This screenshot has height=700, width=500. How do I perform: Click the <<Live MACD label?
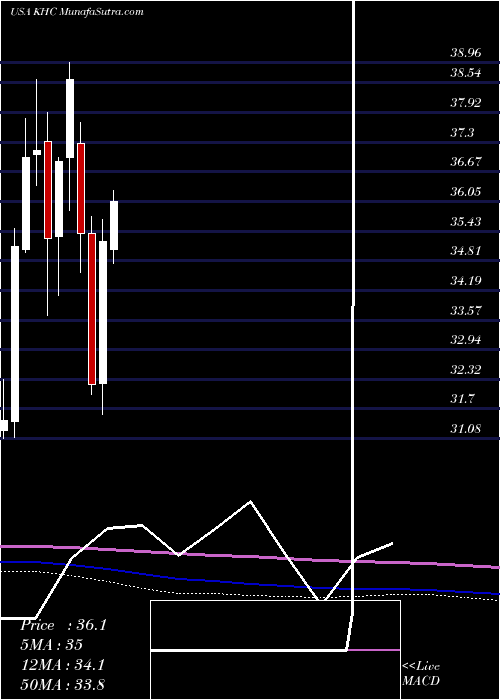pyautogui.click(x=421, y=674)
